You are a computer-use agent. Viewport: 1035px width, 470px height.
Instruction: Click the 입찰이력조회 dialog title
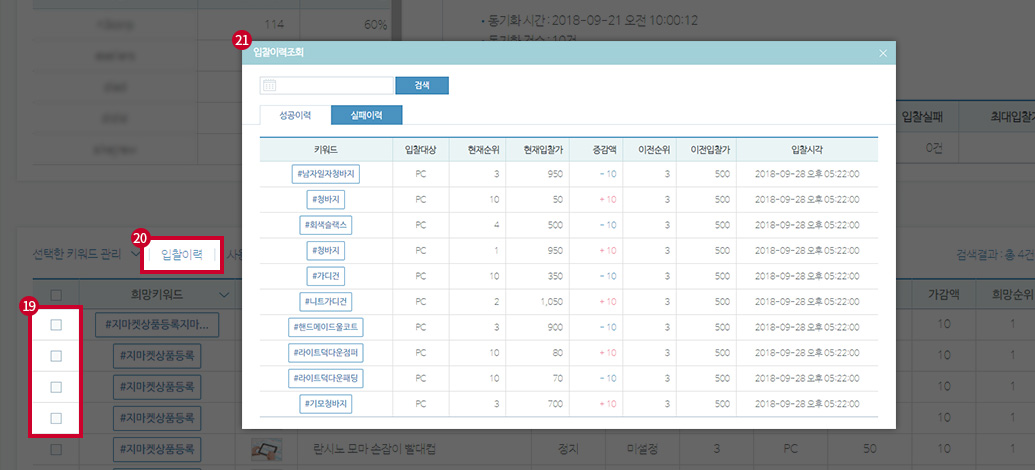[278, 53]
